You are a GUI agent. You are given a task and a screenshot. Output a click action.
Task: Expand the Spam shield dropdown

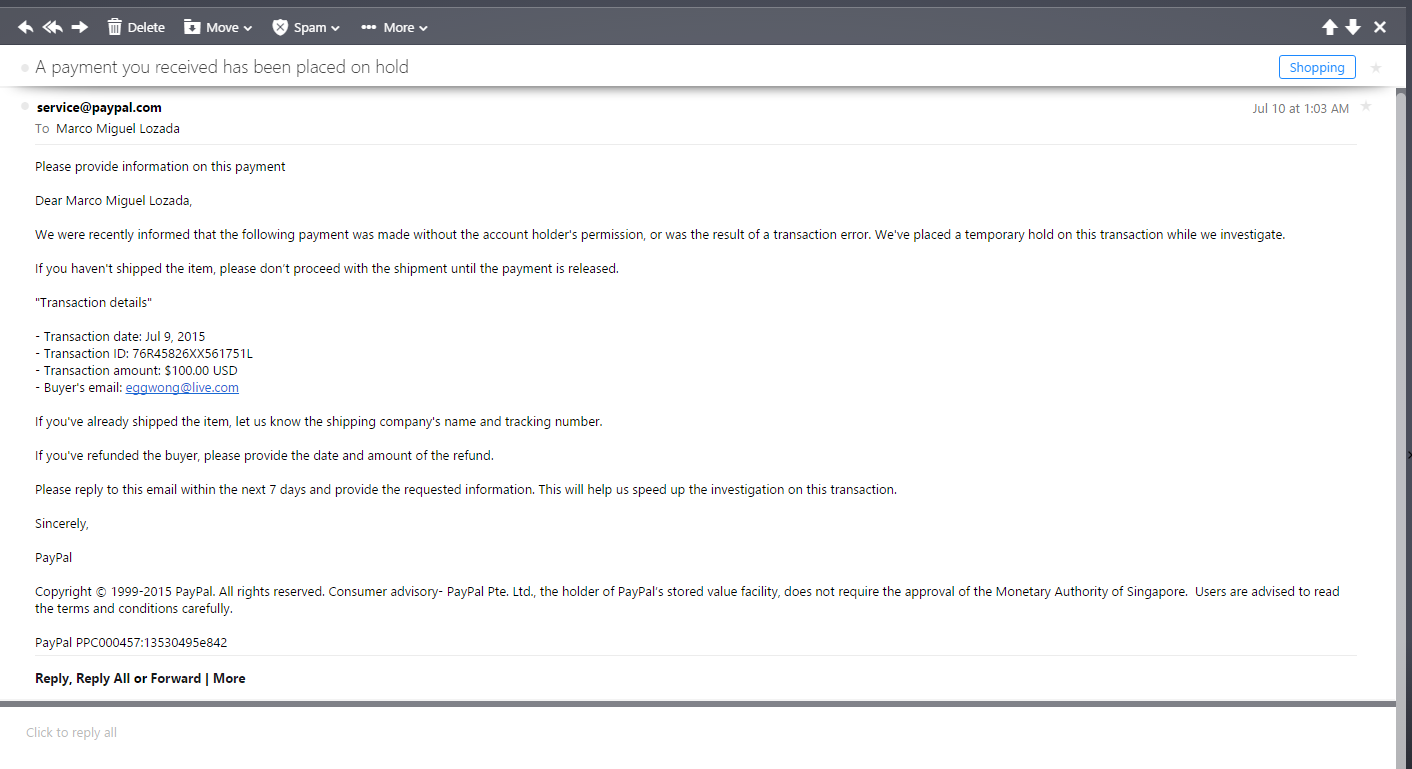pos(306,27)
